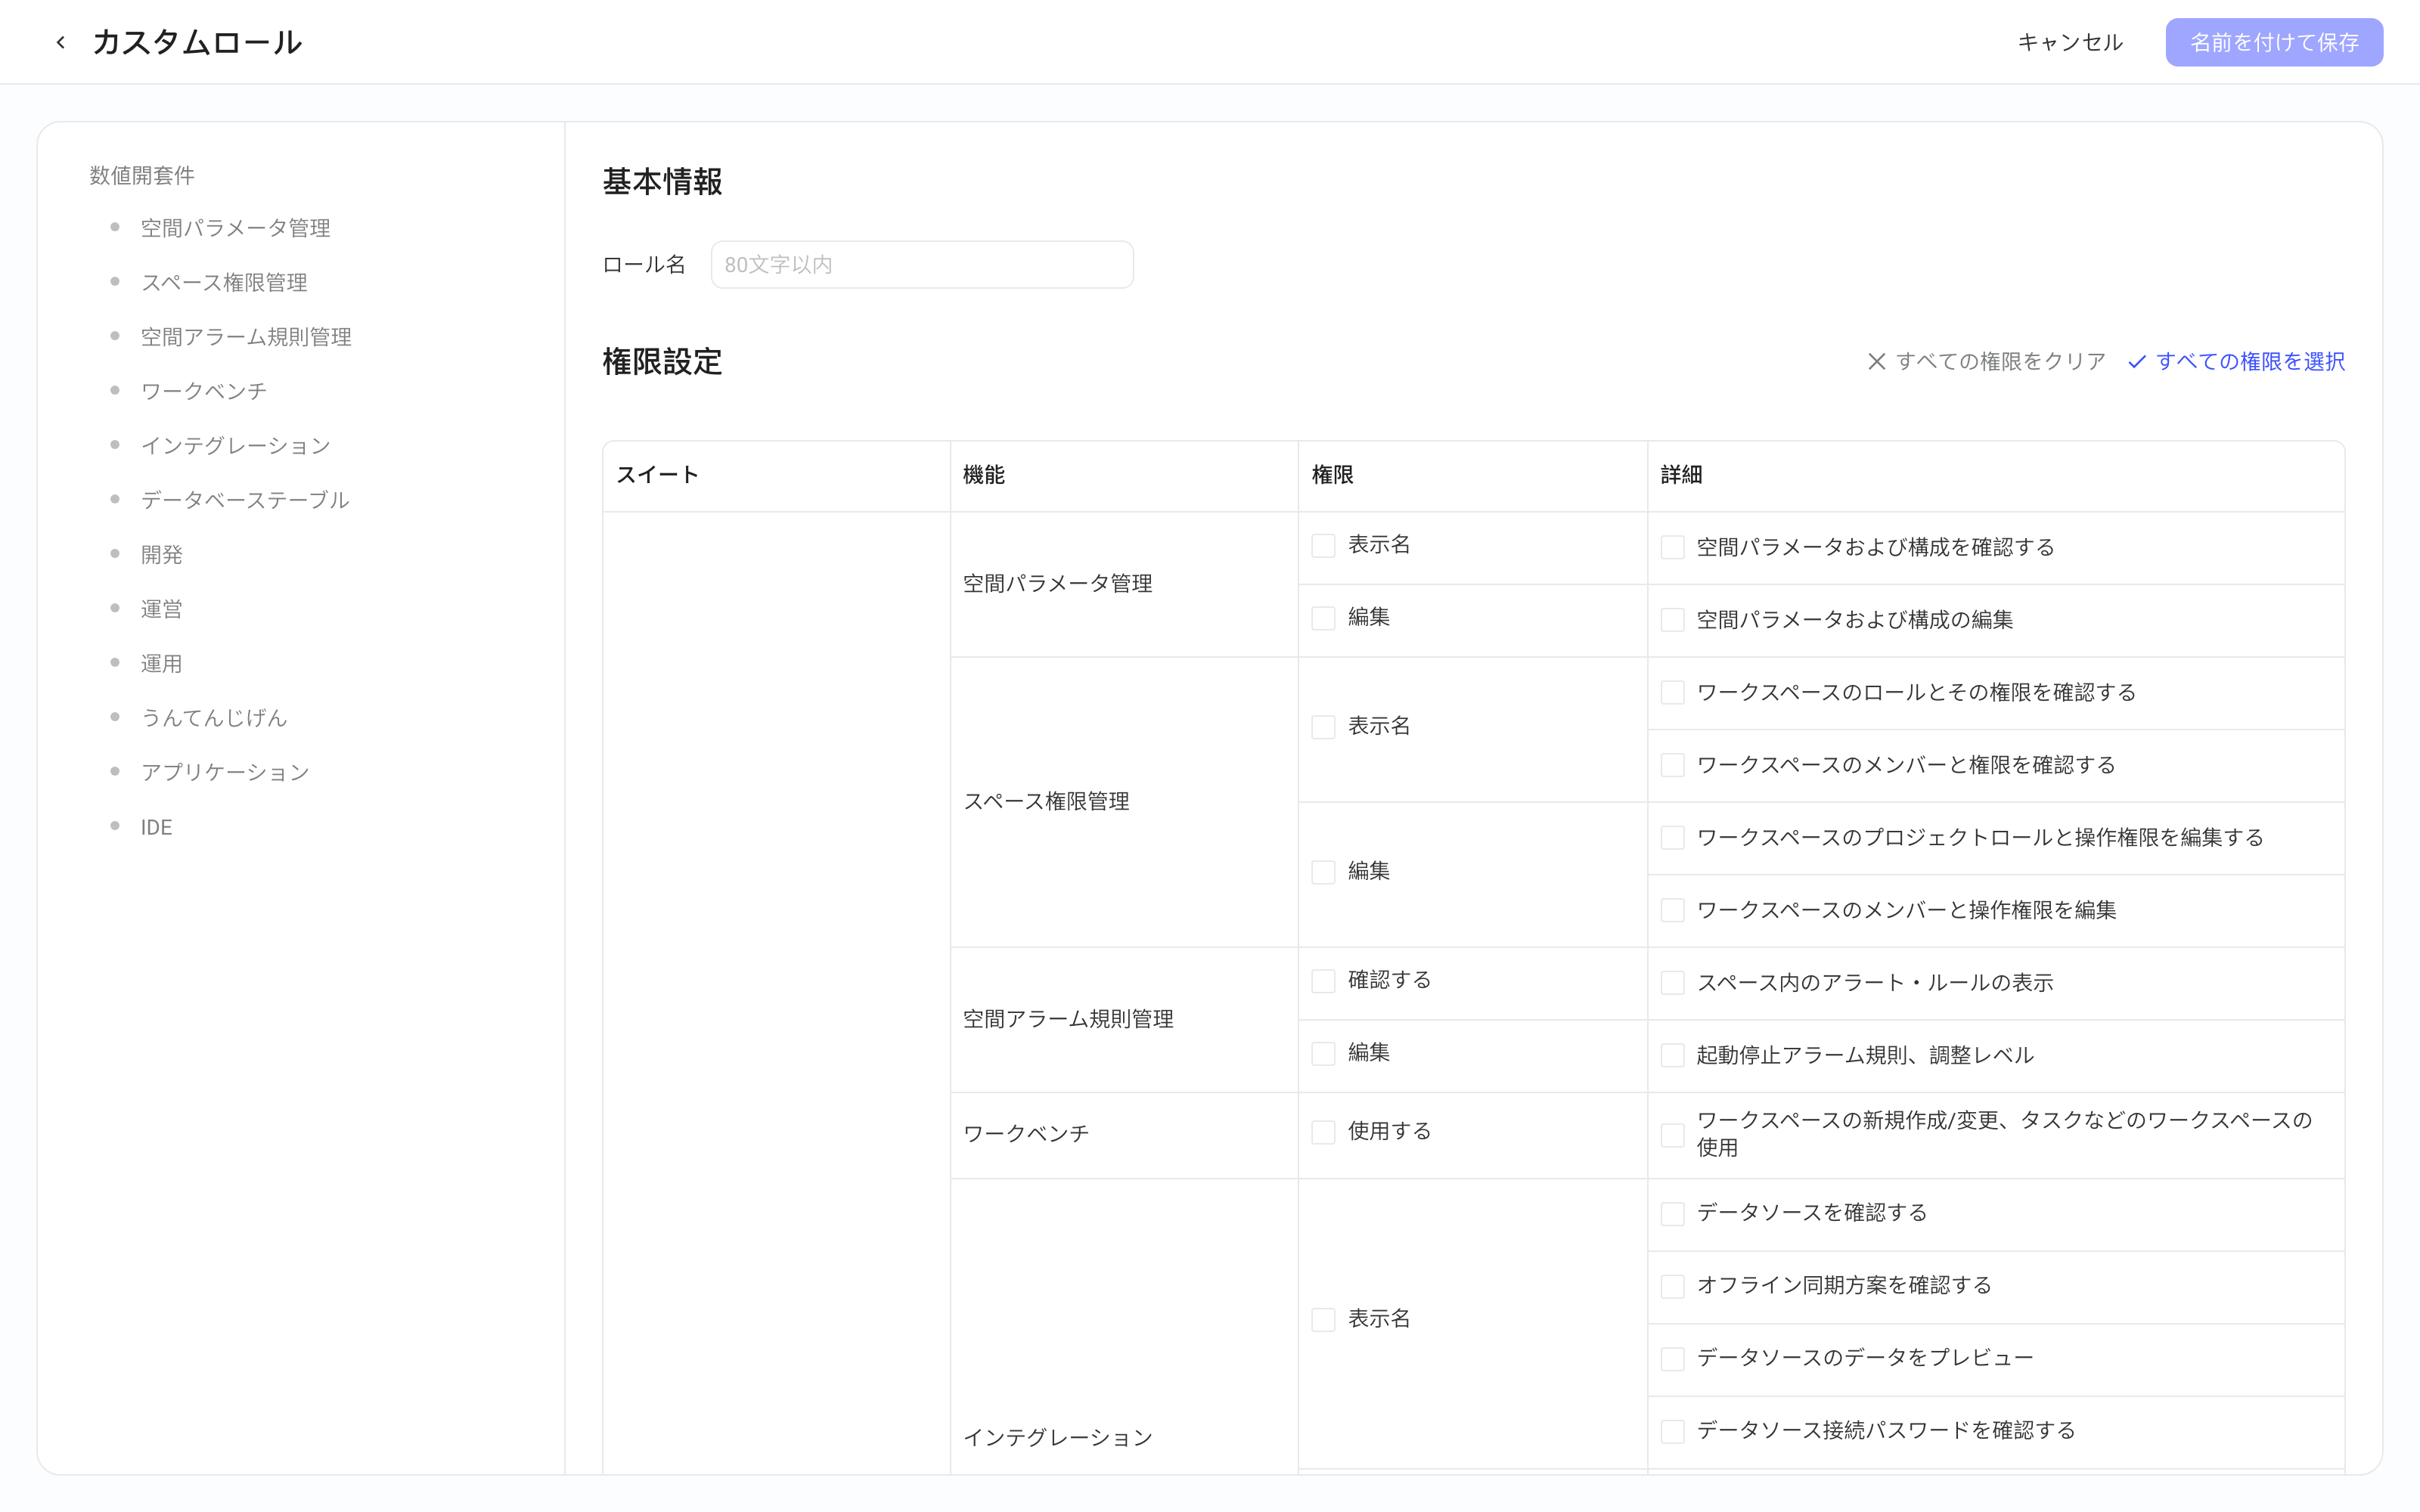Select うんてんじげん in the sidebar

click(214, 717)
